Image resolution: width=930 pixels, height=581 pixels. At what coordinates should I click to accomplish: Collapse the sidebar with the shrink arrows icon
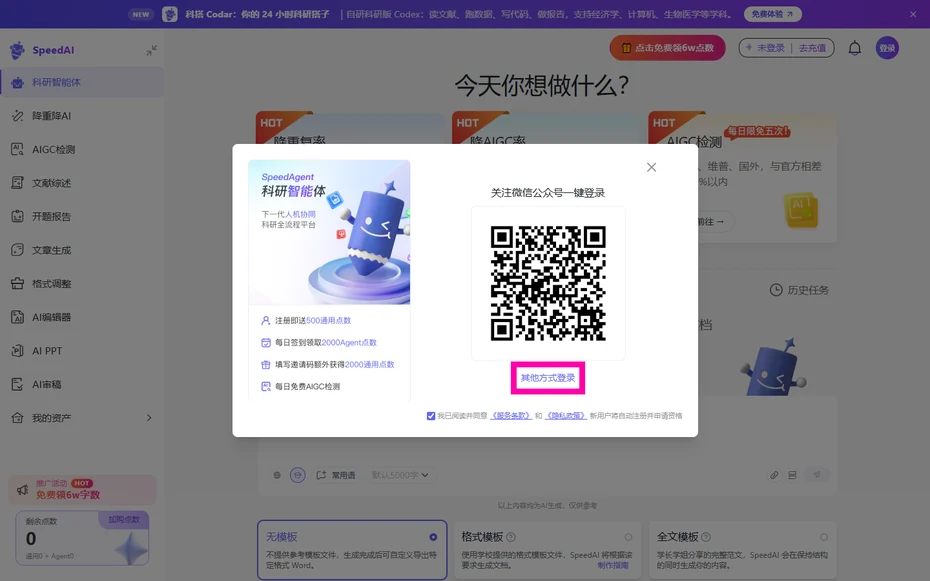(151, 50)
